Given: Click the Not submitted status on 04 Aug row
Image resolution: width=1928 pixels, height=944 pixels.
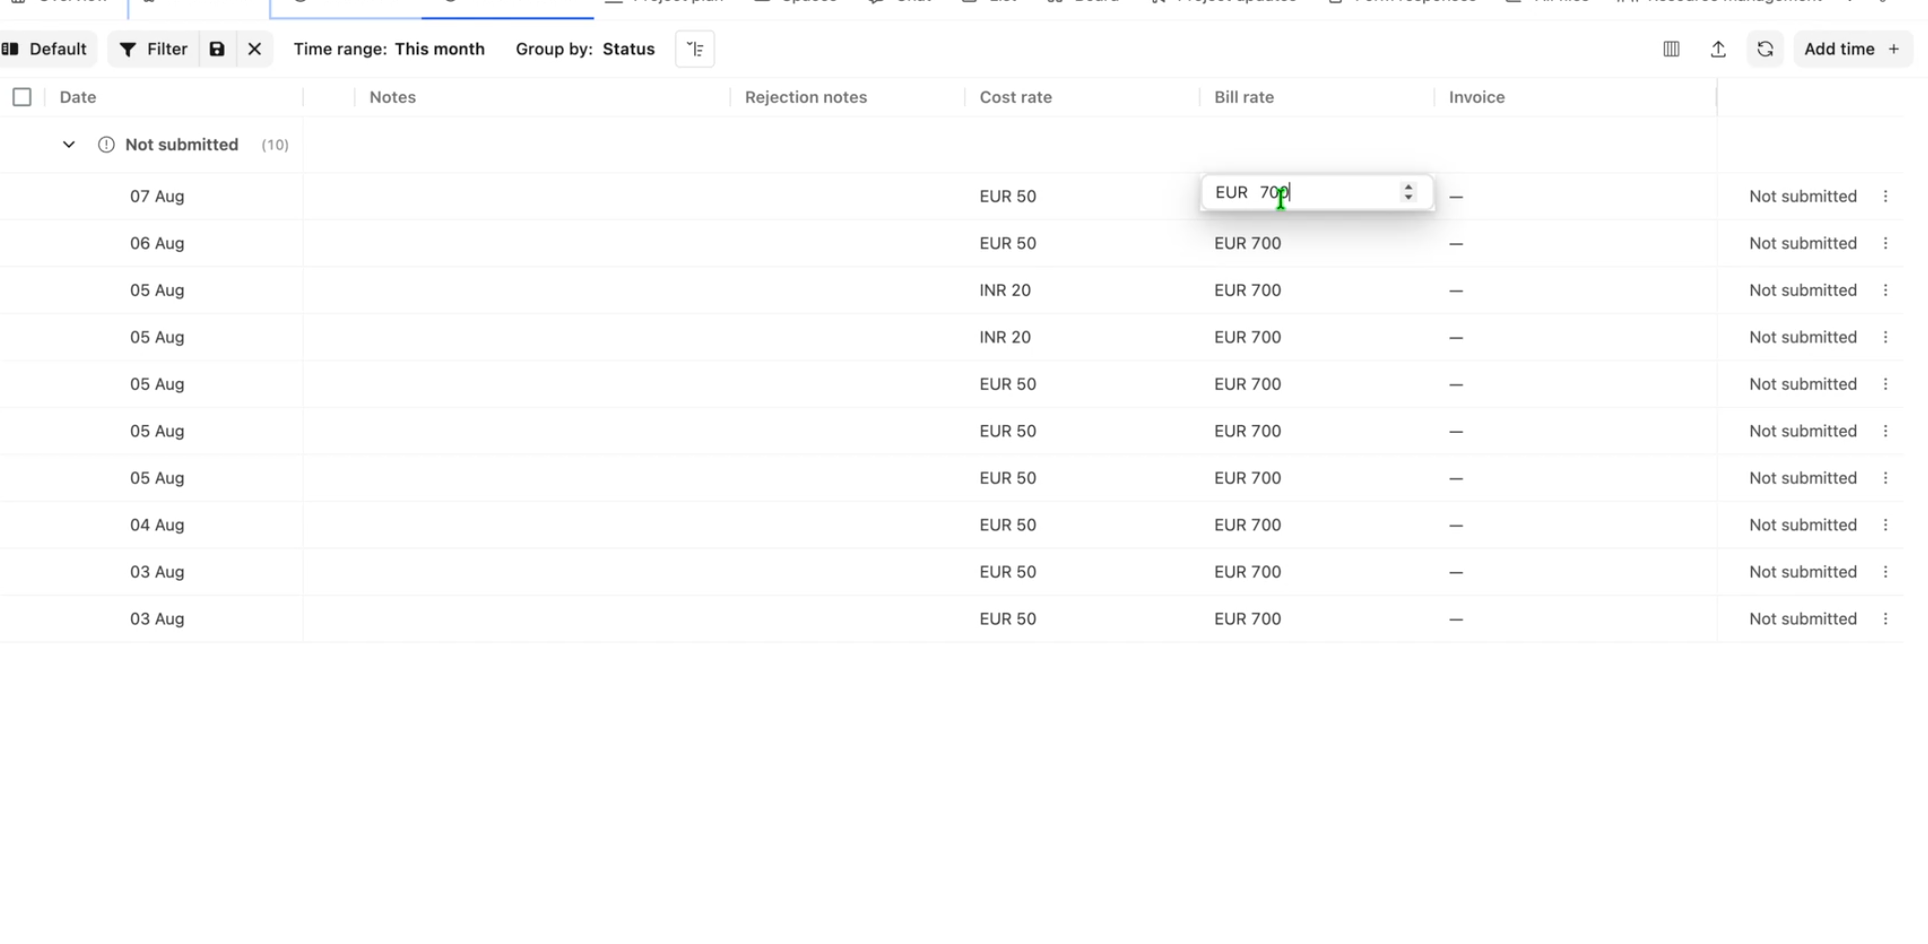Looking at the screenshot, I should tap(1803, 525).
